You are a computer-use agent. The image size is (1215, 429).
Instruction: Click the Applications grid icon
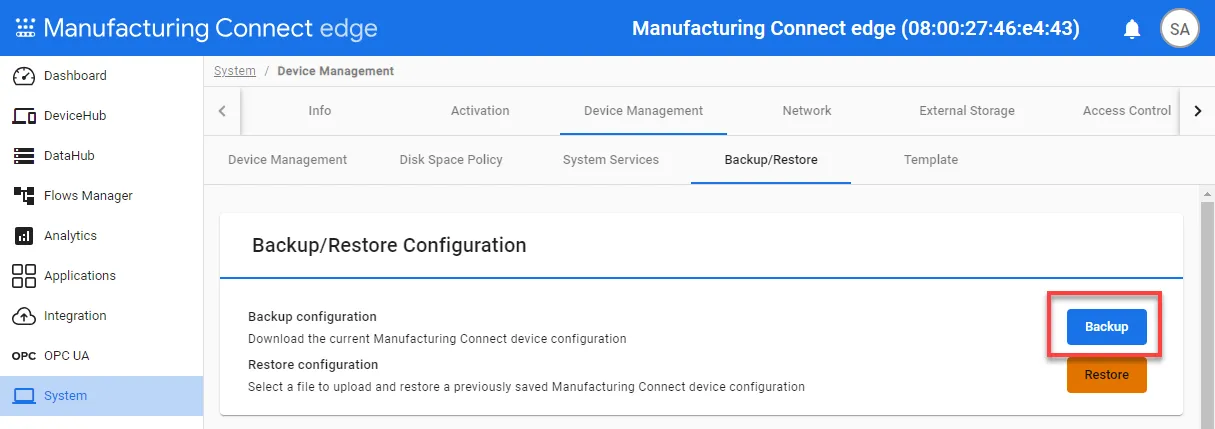tap(25, 276)
